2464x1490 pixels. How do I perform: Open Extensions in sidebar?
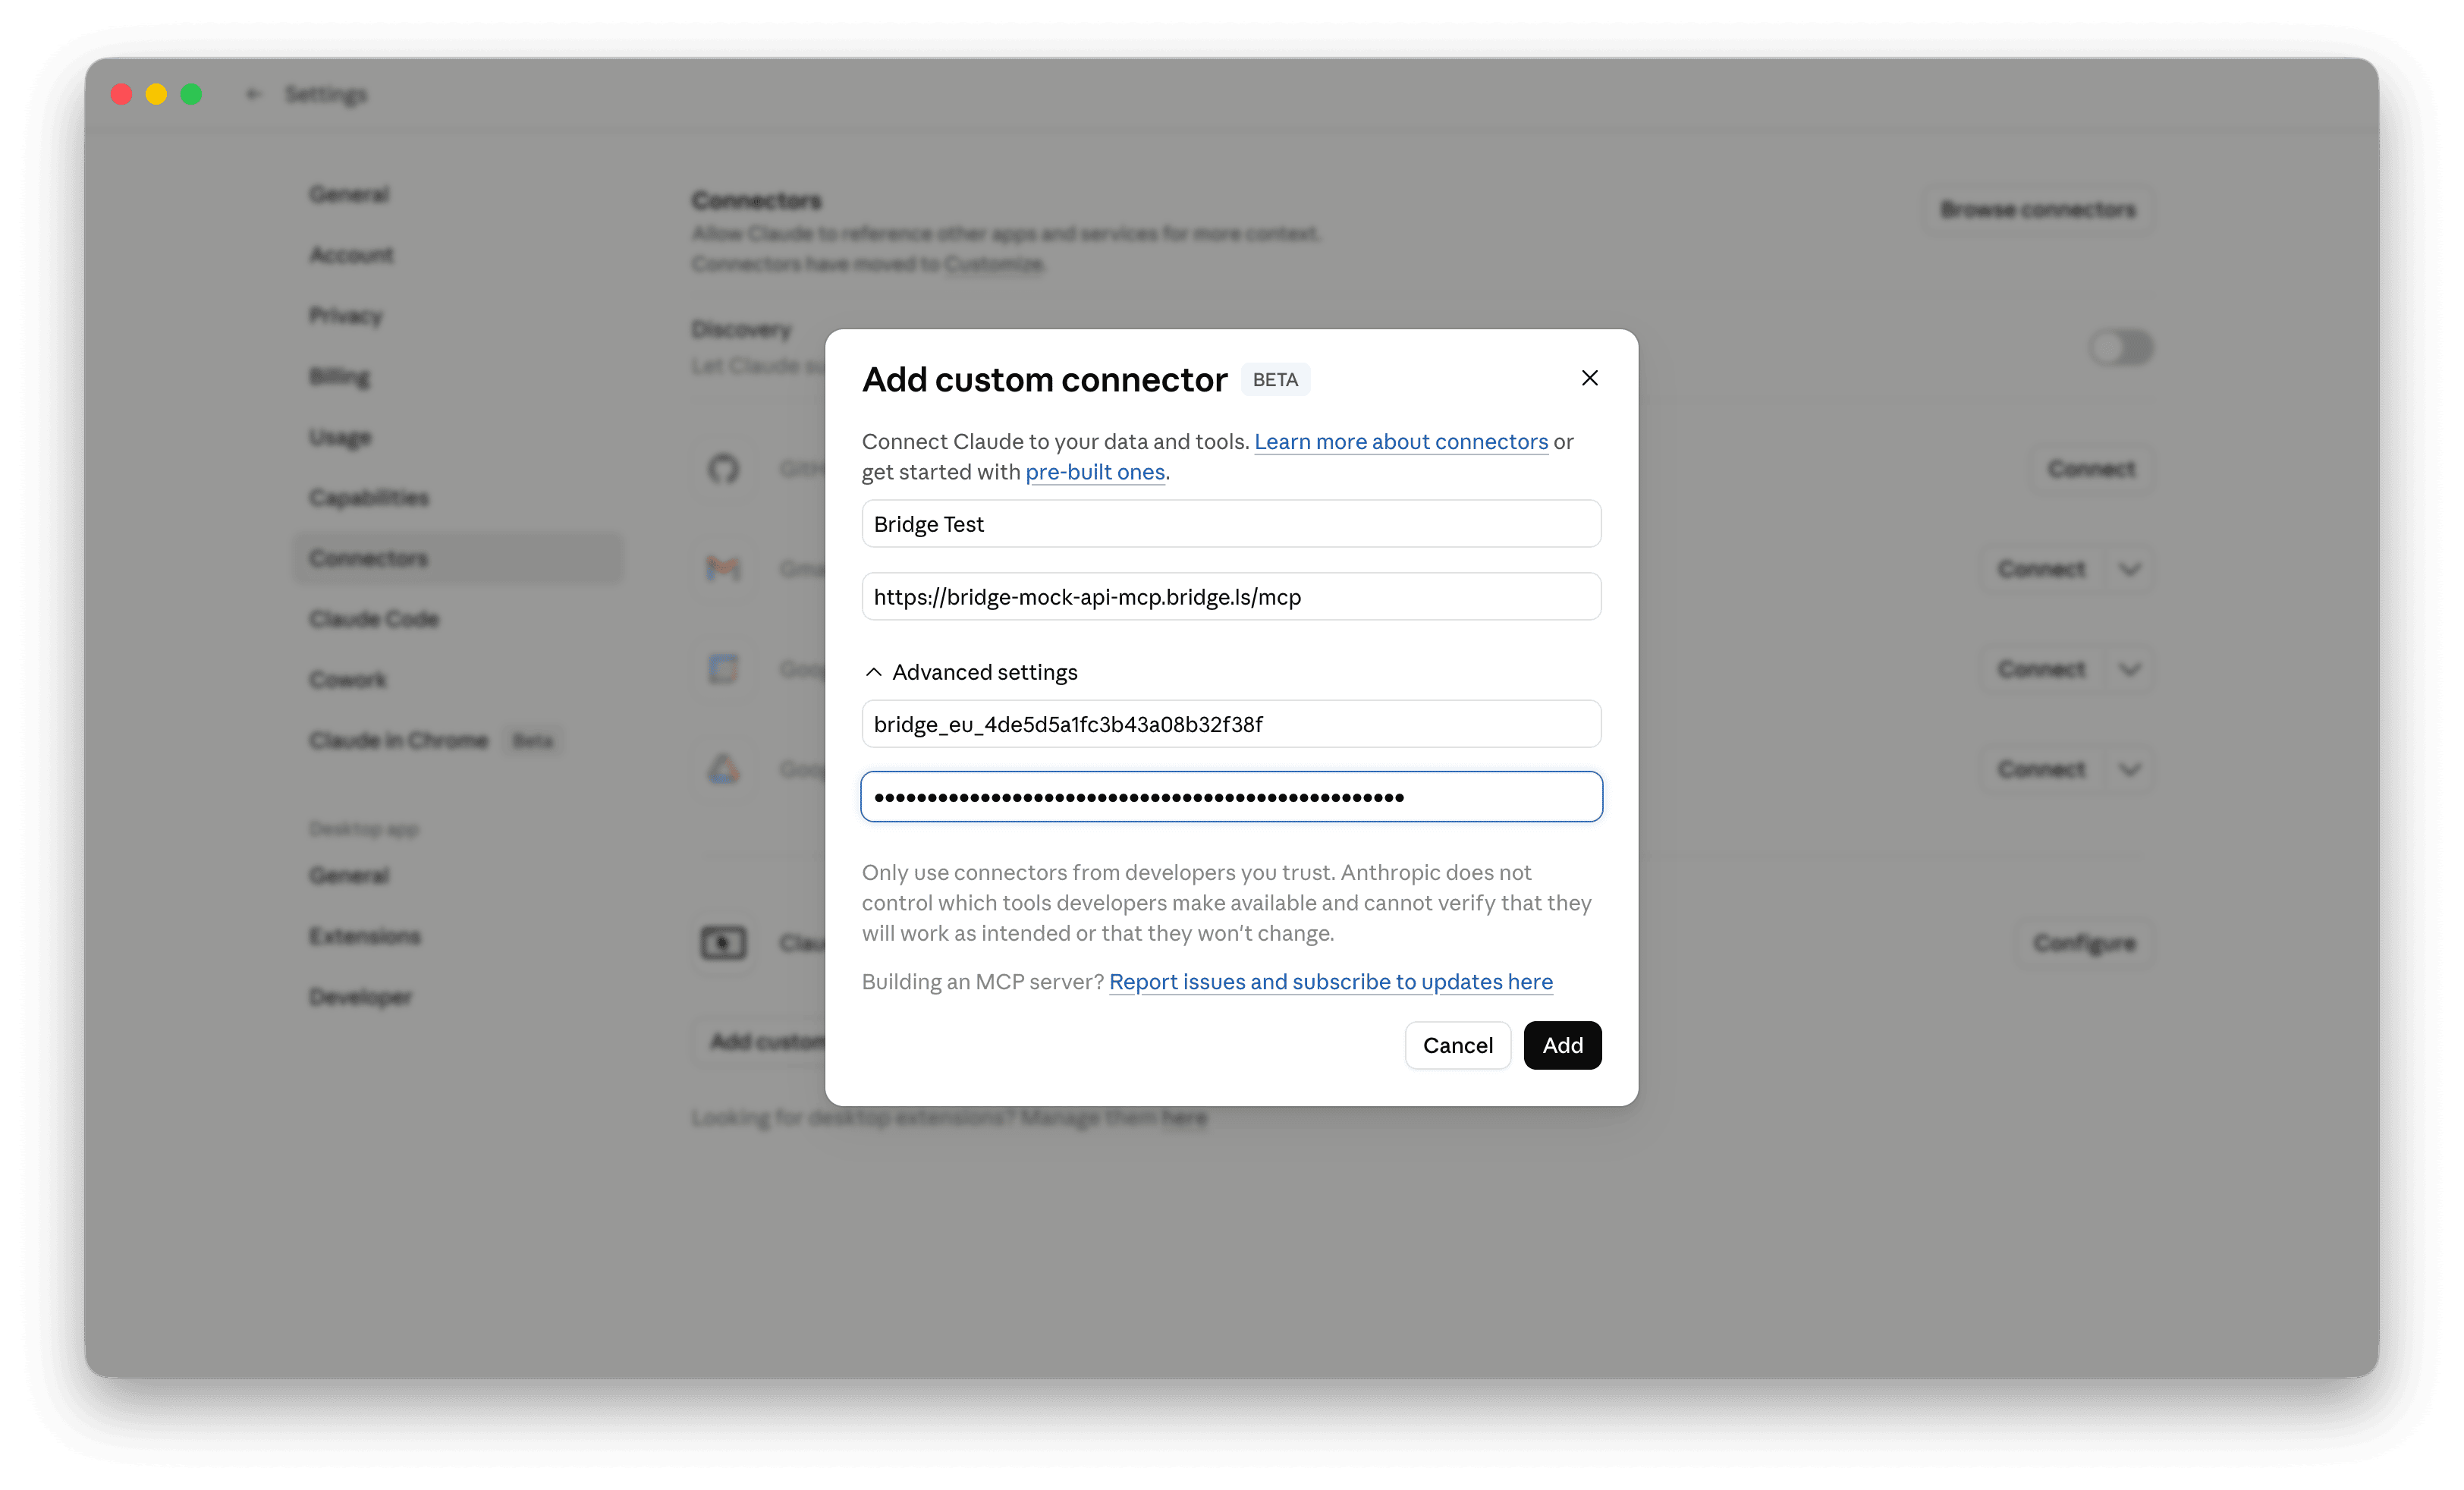coord(364,936)
